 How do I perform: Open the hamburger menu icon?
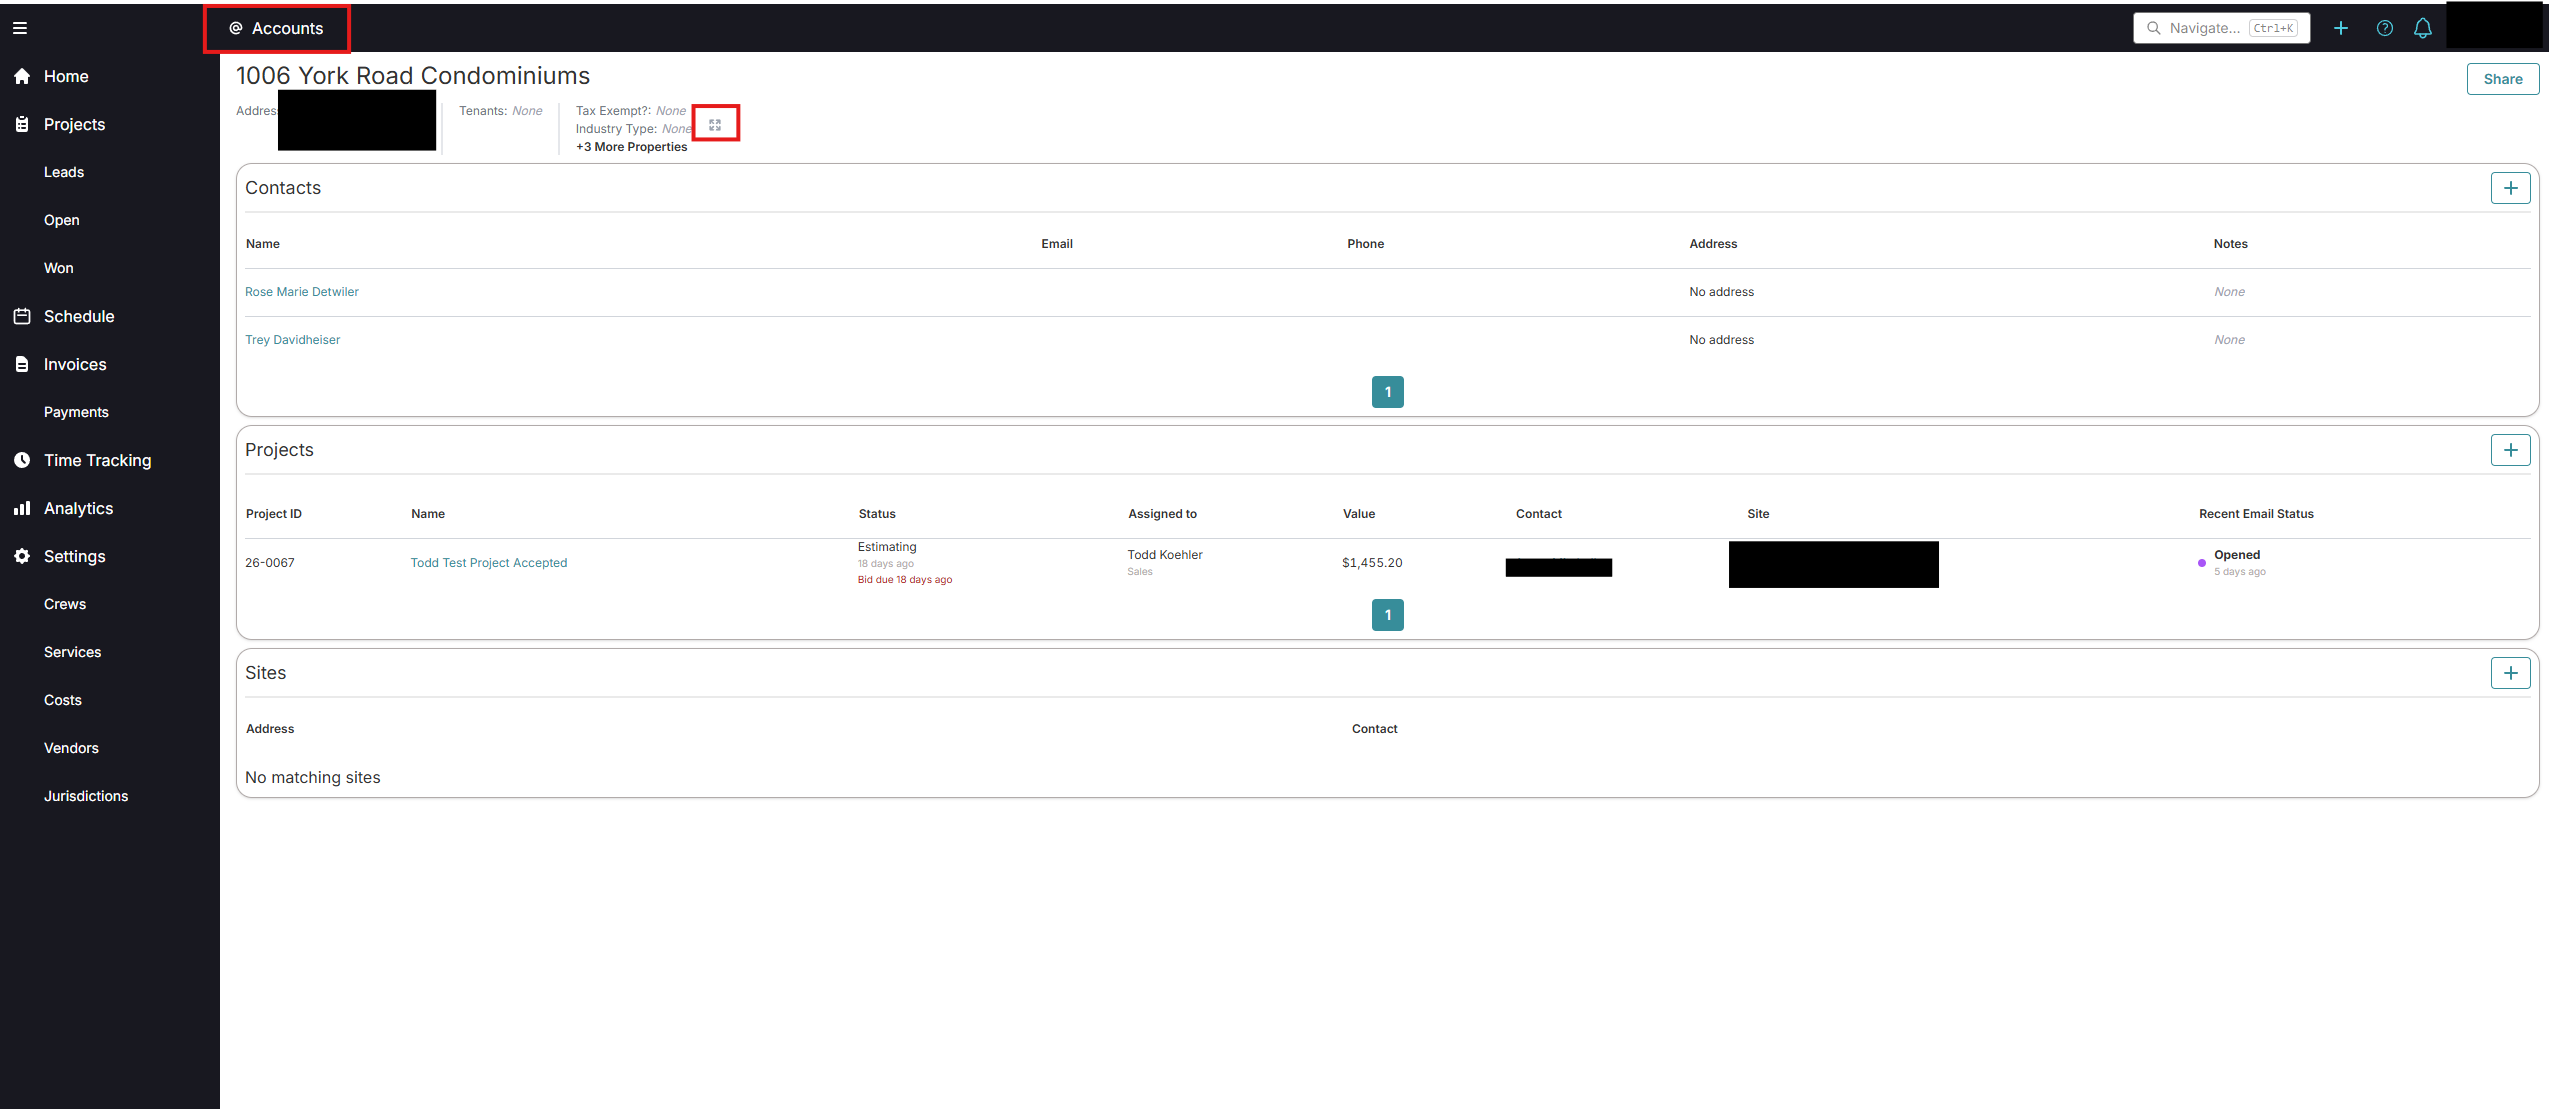[20, 28]
